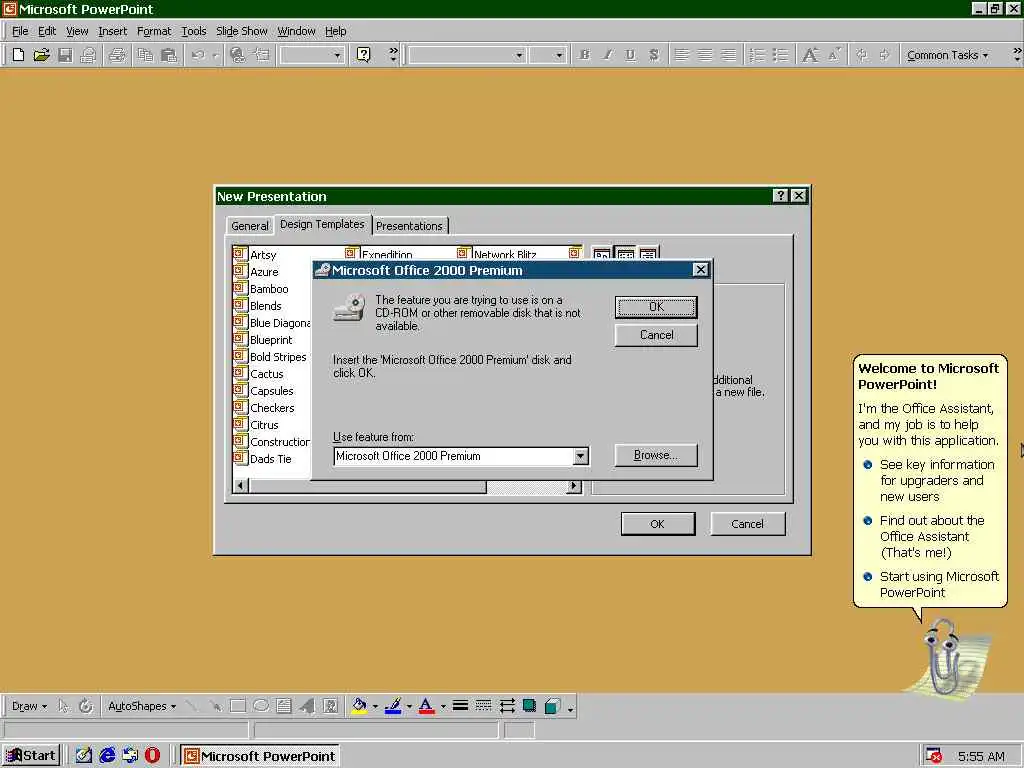Open Fill Color dropdown arrow
Screen dimensions: 1024x768
click(375, 706)
